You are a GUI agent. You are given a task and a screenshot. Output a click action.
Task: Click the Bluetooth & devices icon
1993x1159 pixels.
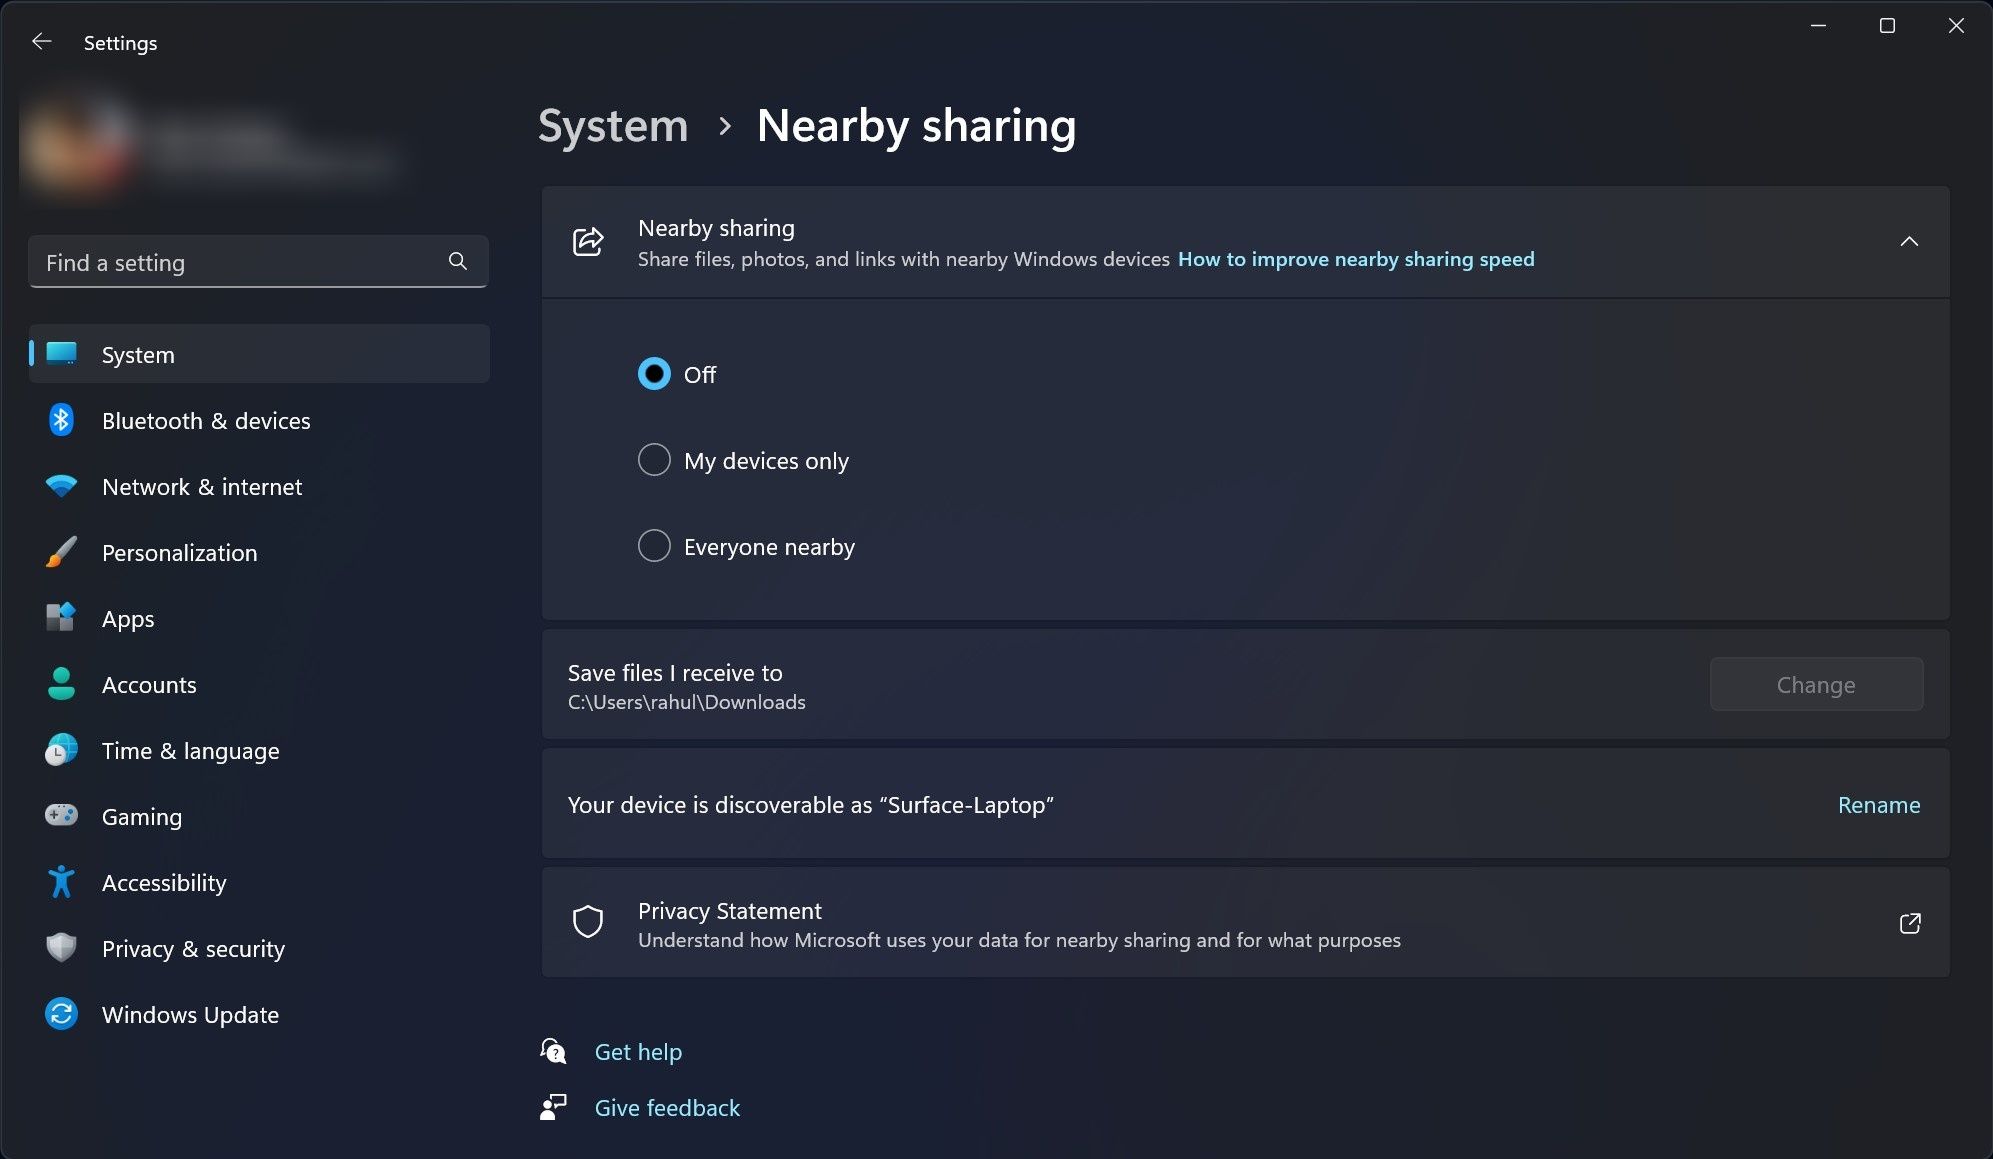pos(61,419)
